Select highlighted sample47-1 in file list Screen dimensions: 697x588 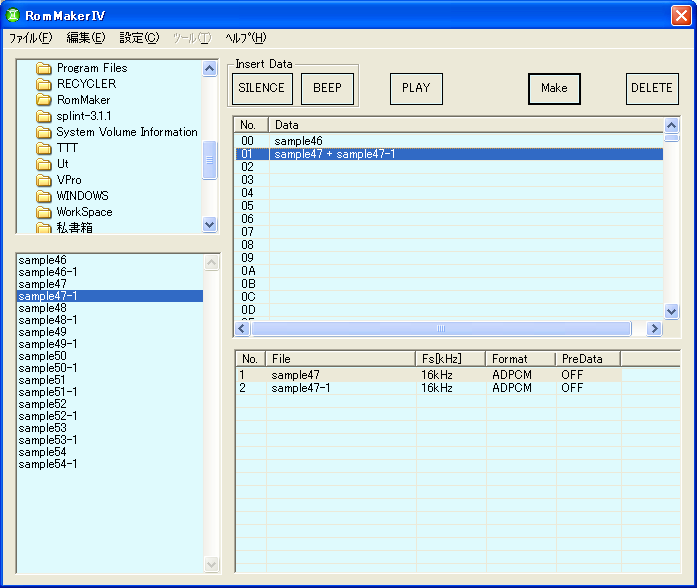[110, 296]
